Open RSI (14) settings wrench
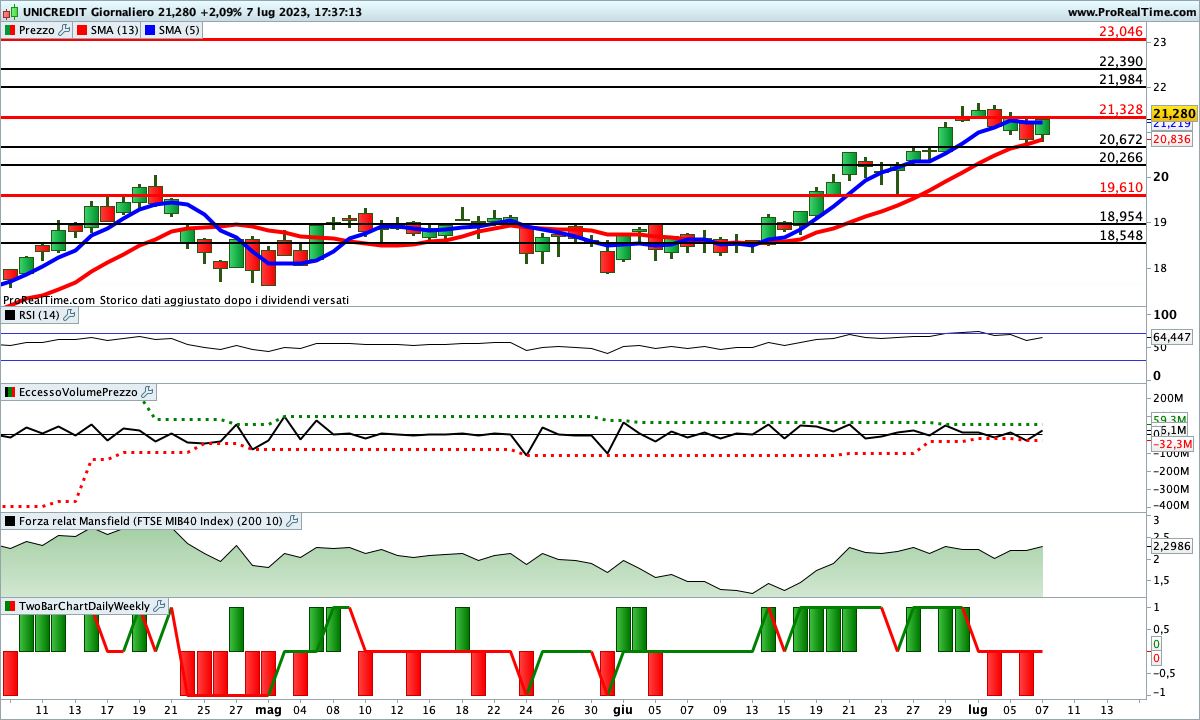Screen dimensions: 1200x720 [x=68, y=315]
